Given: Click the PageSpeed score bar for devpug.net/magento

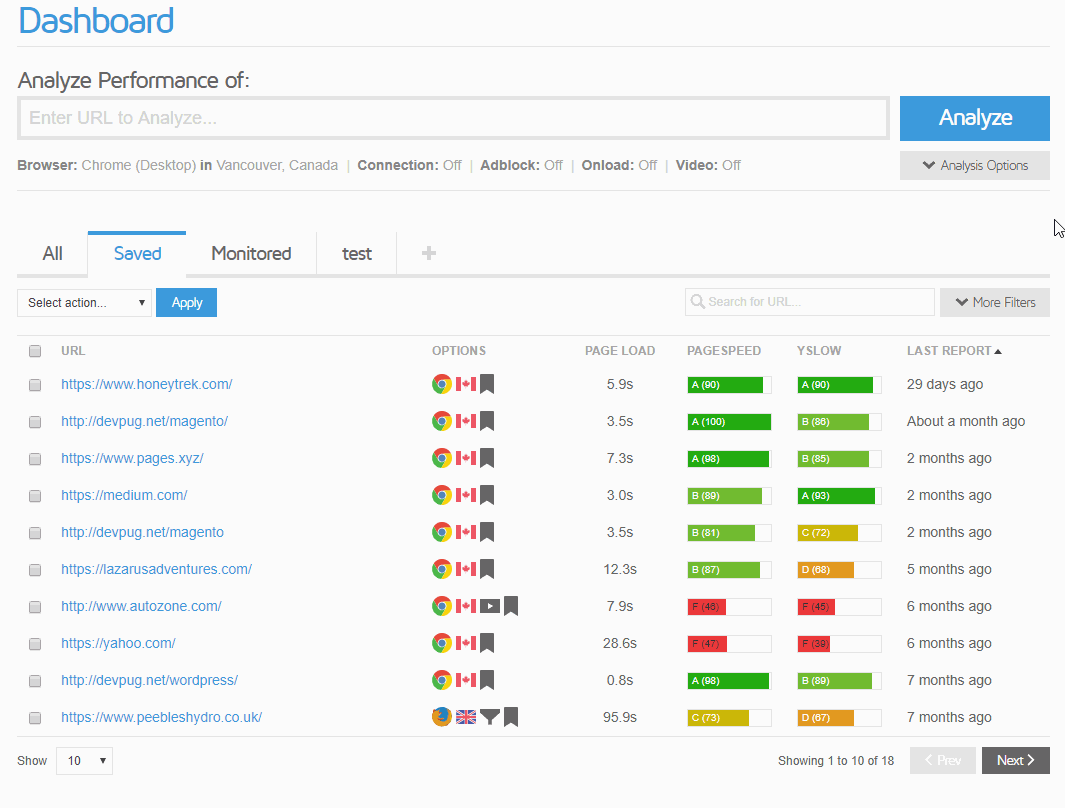Looking at the screenshot, I should tap(729, 532).
